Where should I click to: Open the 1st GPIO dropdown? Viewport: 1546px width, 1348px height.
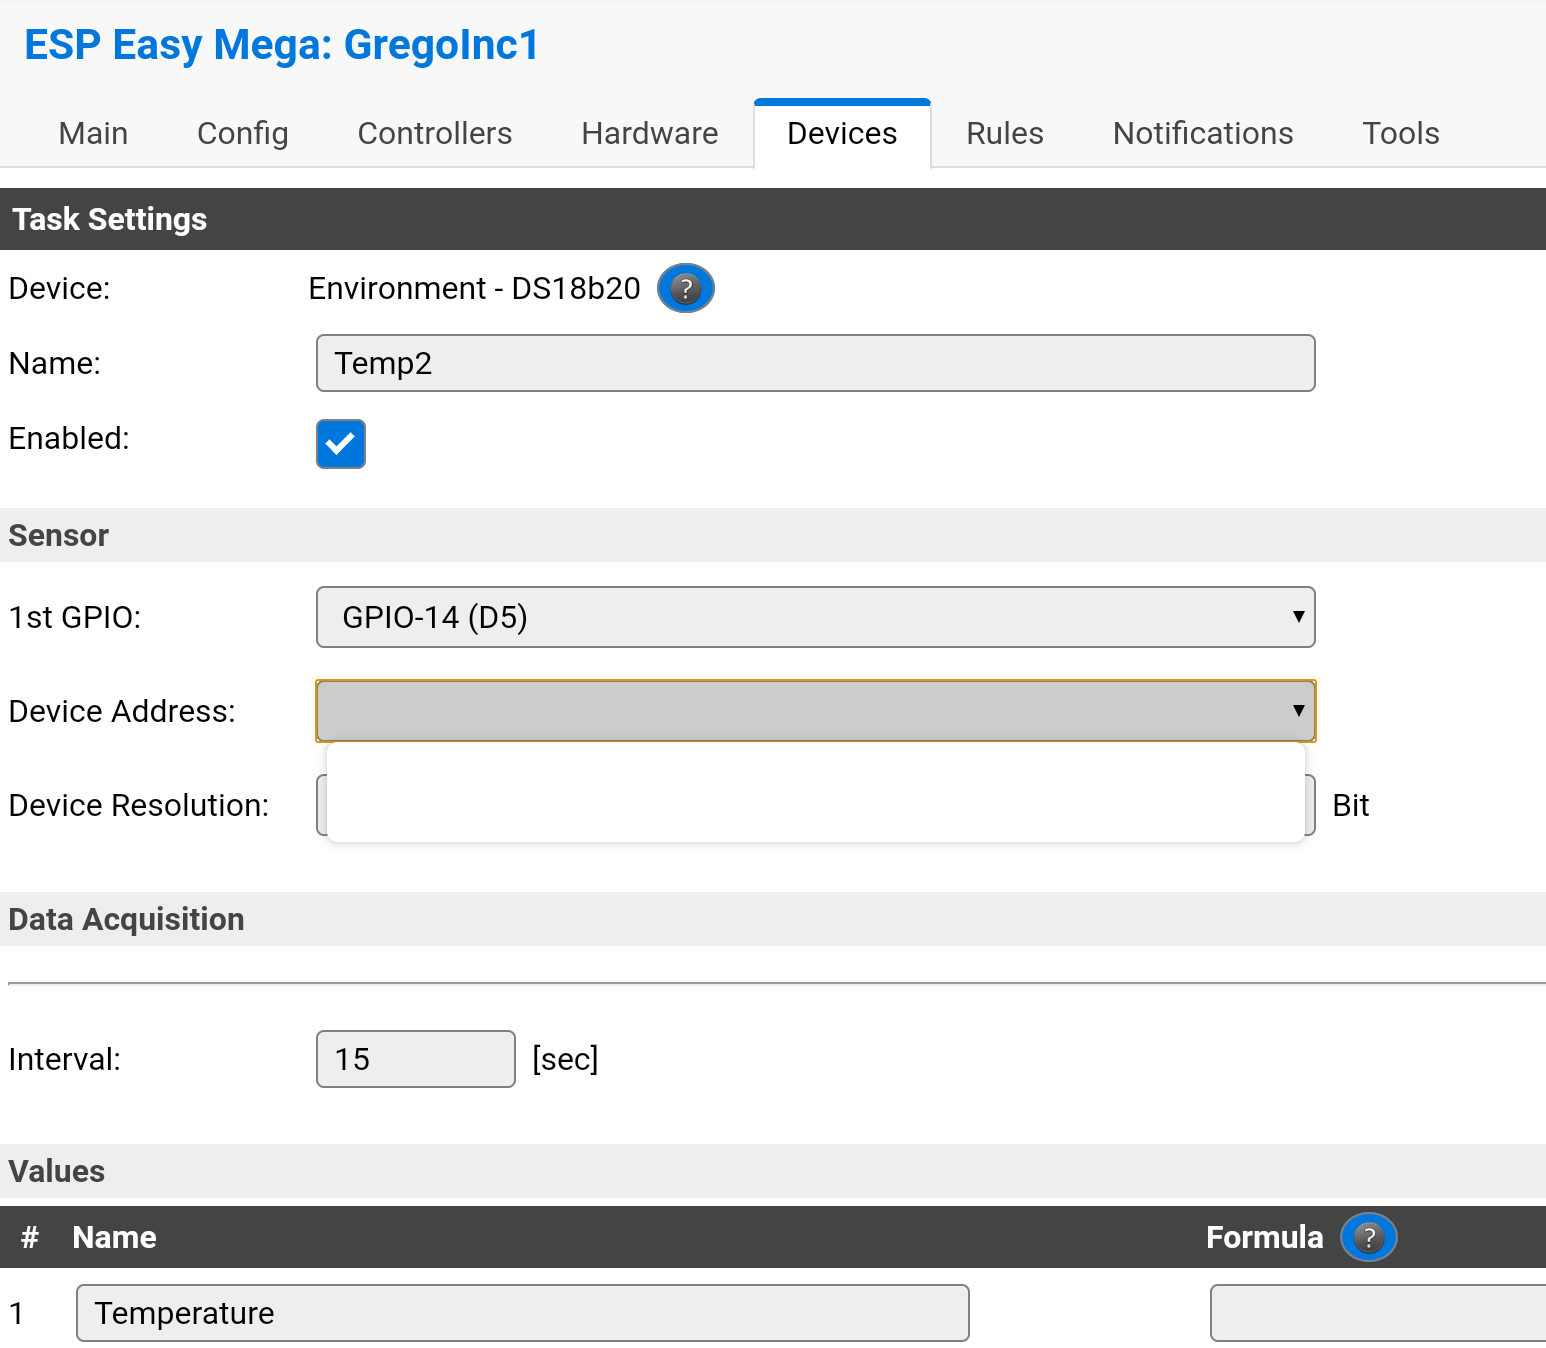(x=815, y=617)
